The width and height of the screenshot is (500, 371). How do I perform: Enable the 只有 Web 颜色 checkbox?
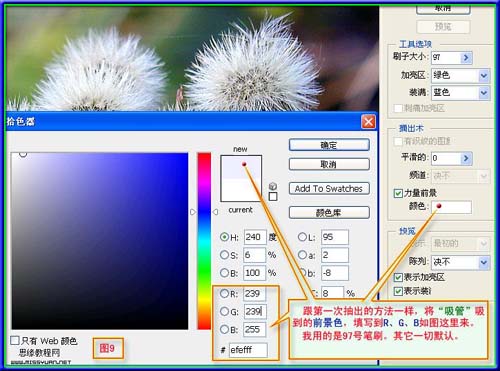[15, 340]
